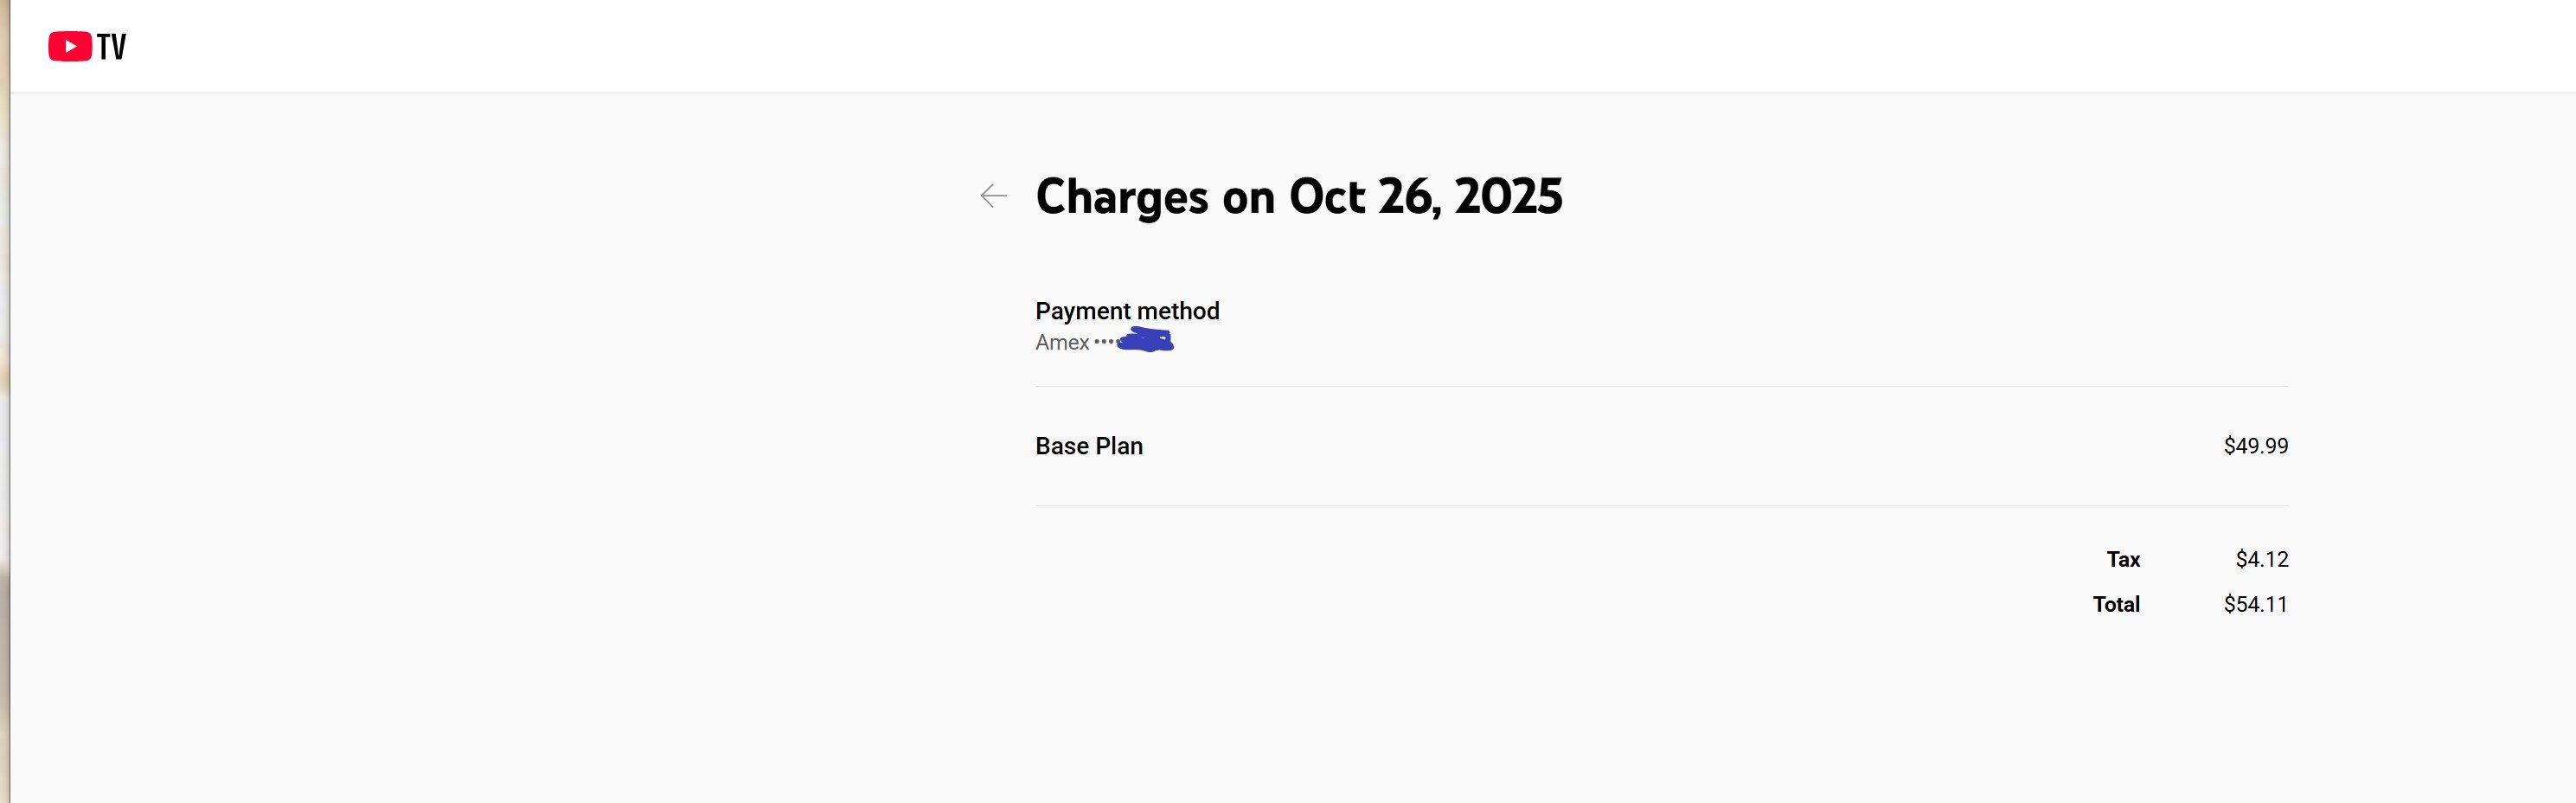Click the $4.12 tax amount
Image resolution: width=2576 pixels, height=803 pixels.
pos(2261,560)
